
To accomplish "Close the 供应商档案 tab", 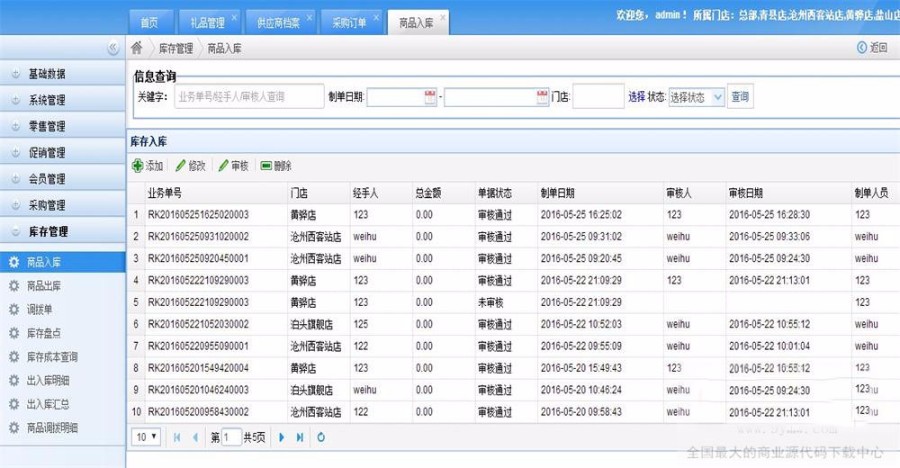I will pyautogui.click(x=309, y=18).
